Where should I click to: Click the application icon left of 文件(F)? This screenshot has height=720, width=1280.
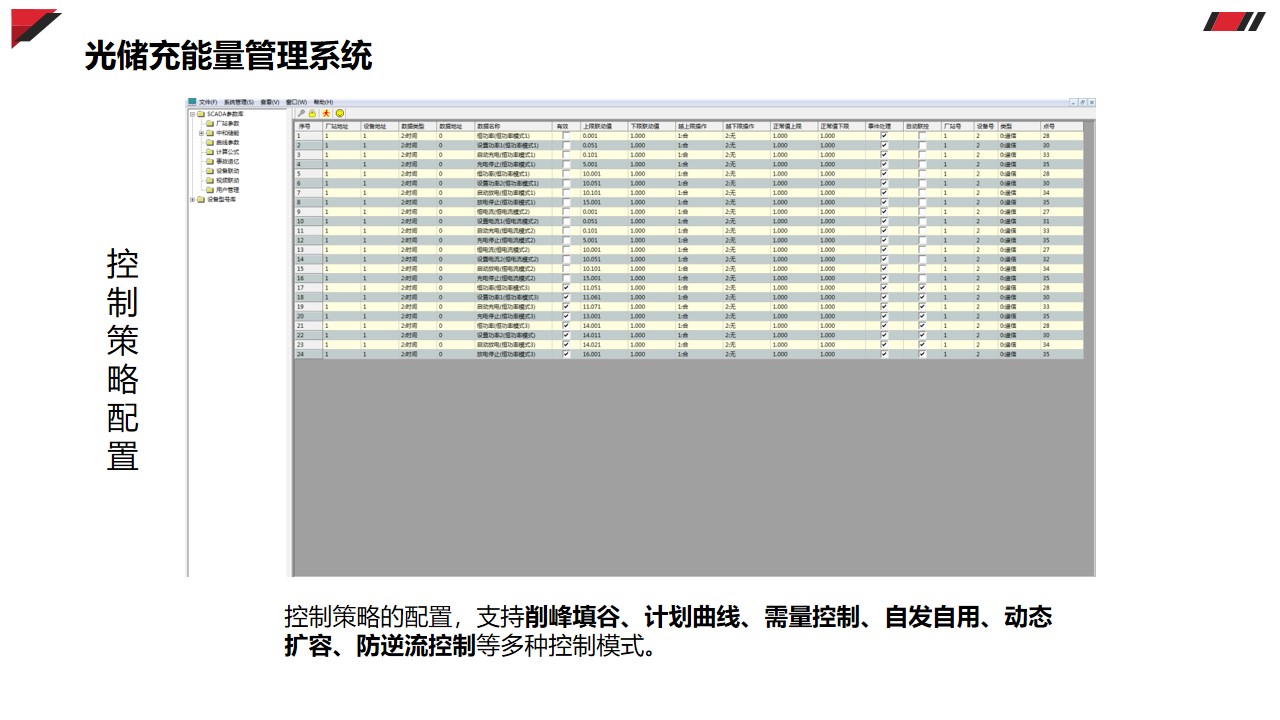point(192,101)
